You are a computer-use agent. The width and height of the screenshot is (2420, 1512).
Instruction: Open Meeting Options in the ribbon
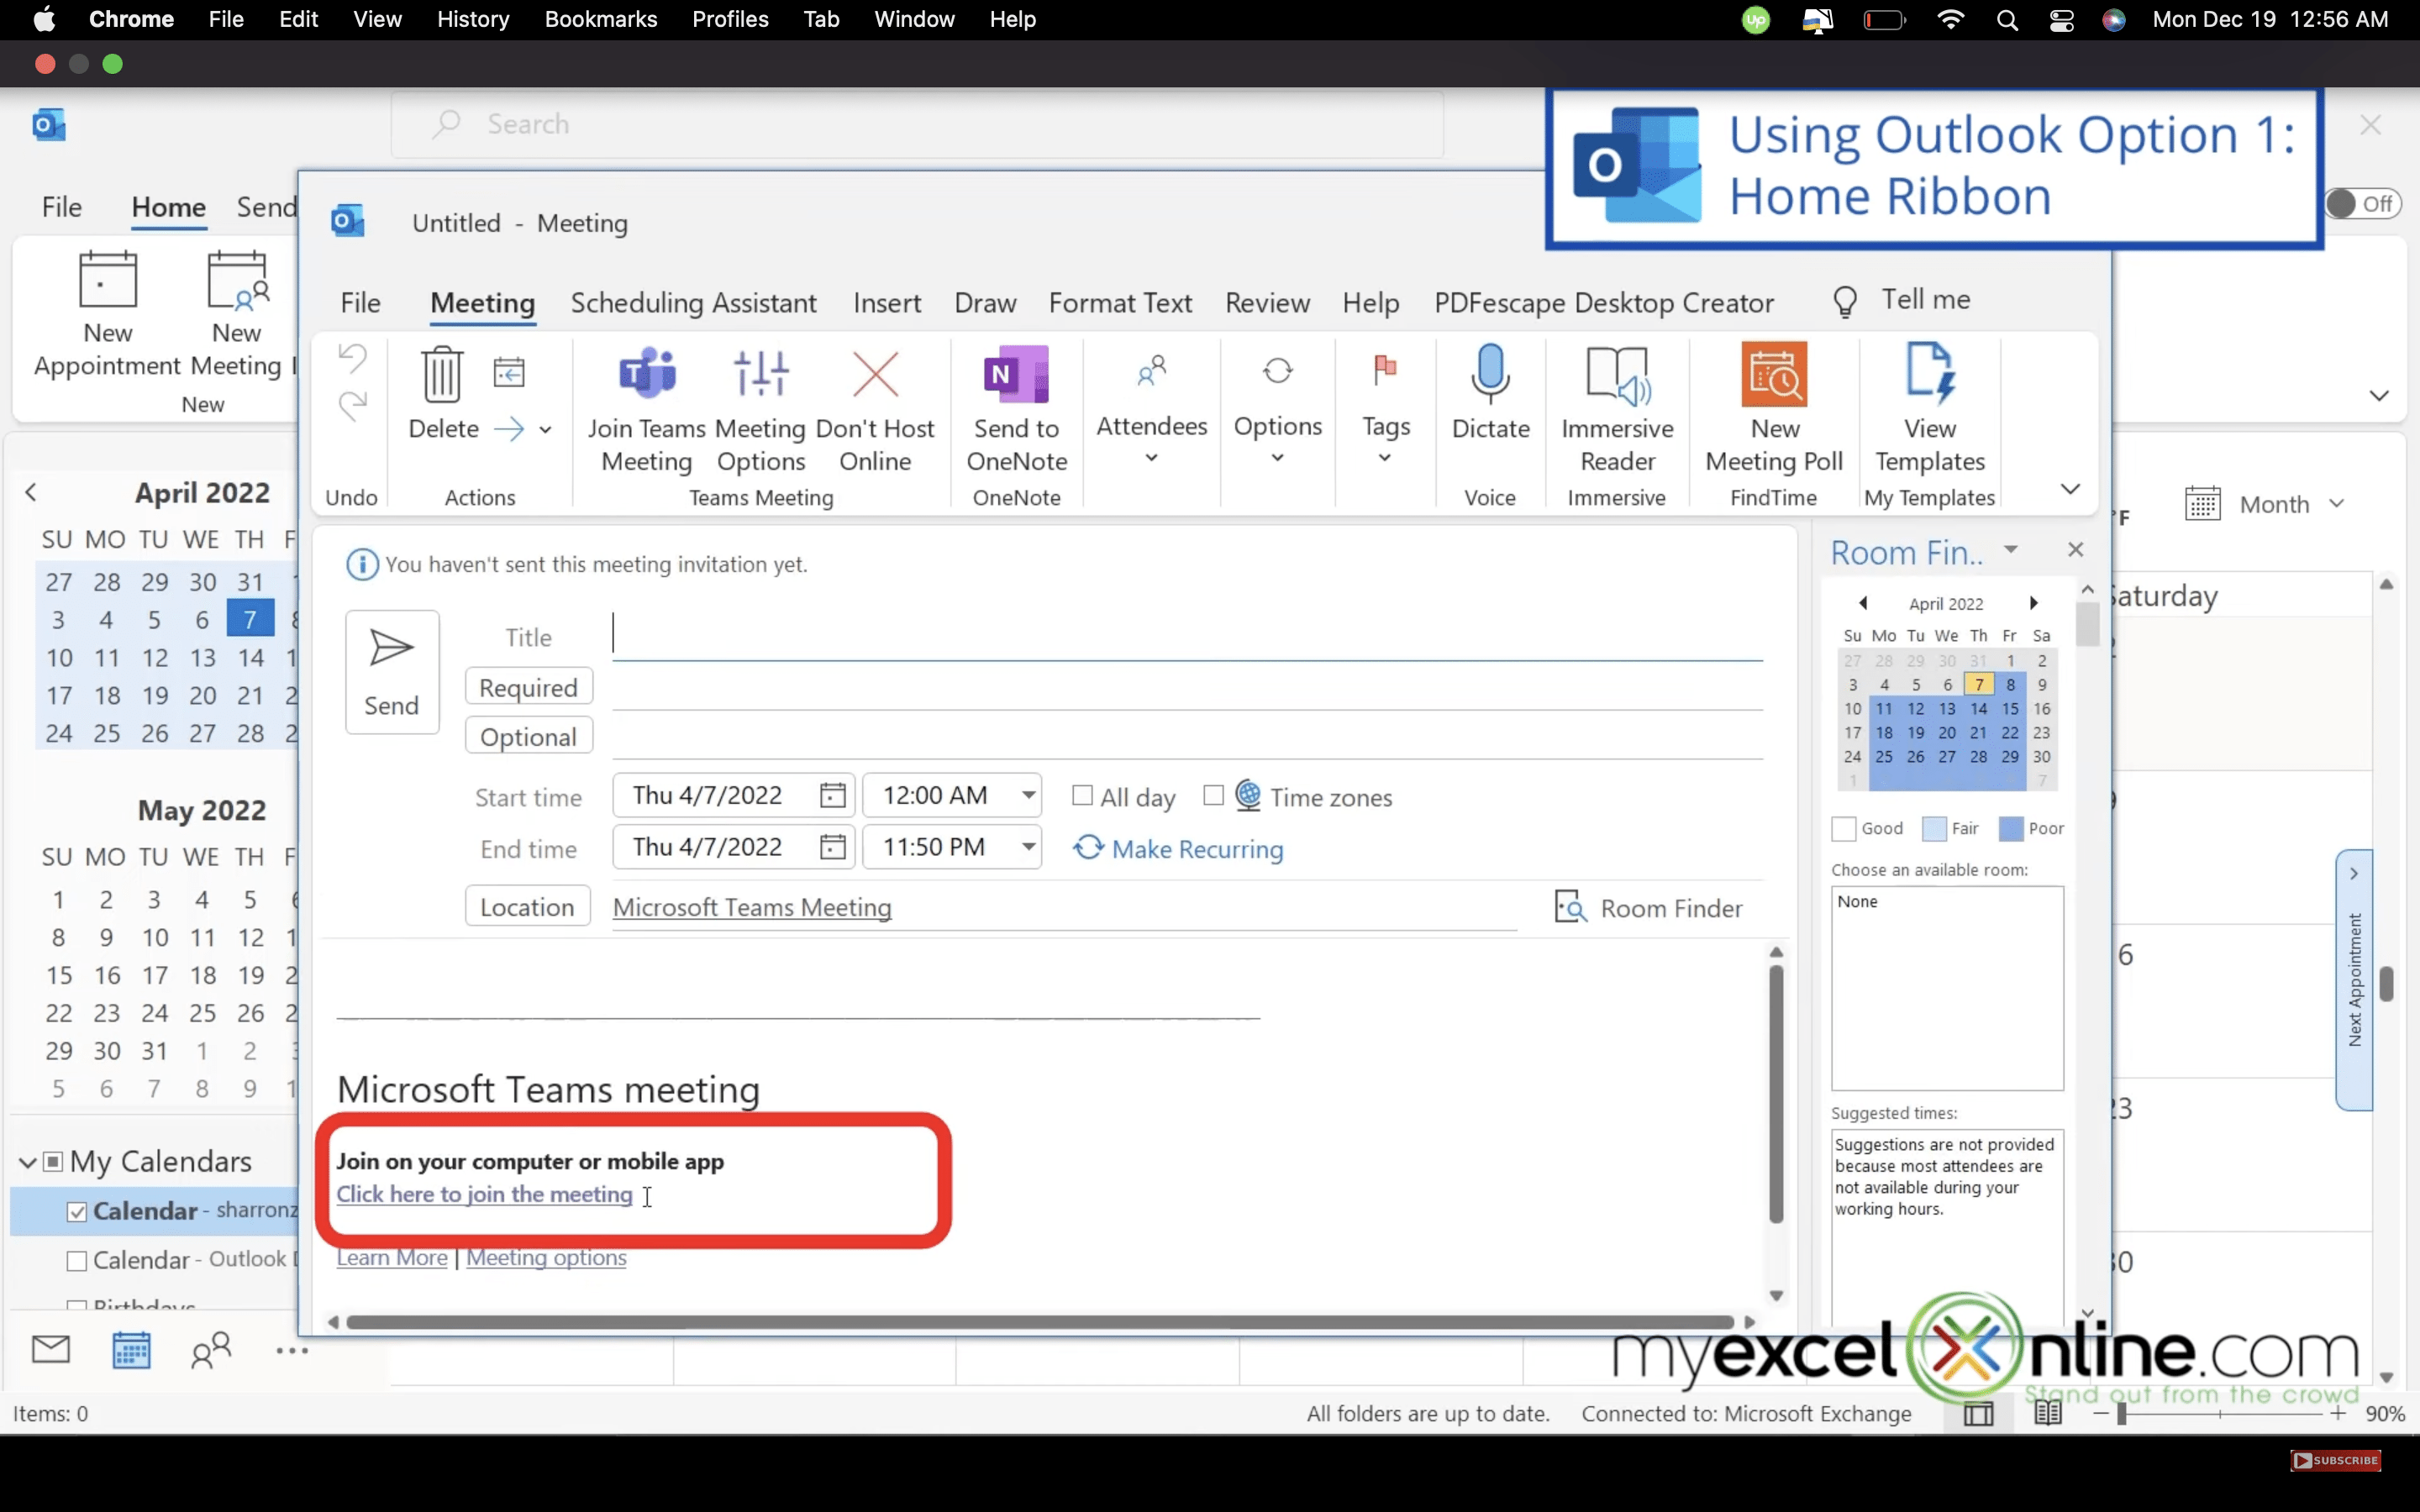click(760, 410)
